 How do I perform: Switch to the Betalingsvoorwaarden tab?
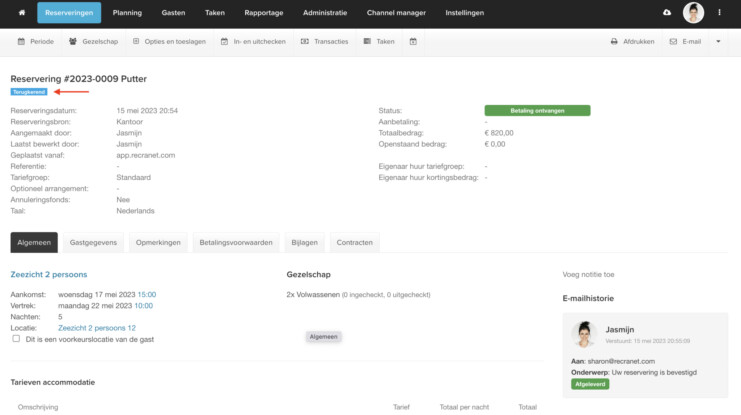(x=235, y=242)
